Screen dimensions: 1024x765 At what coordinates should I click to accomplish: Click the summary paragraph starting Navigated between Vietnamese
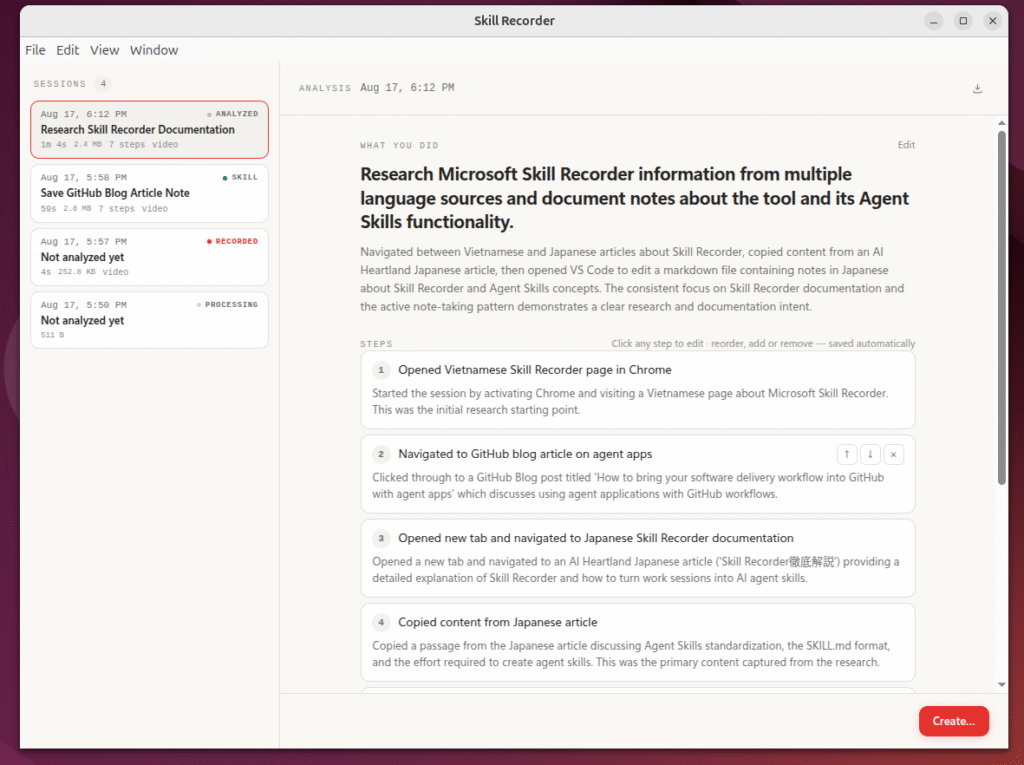point(632,279)
